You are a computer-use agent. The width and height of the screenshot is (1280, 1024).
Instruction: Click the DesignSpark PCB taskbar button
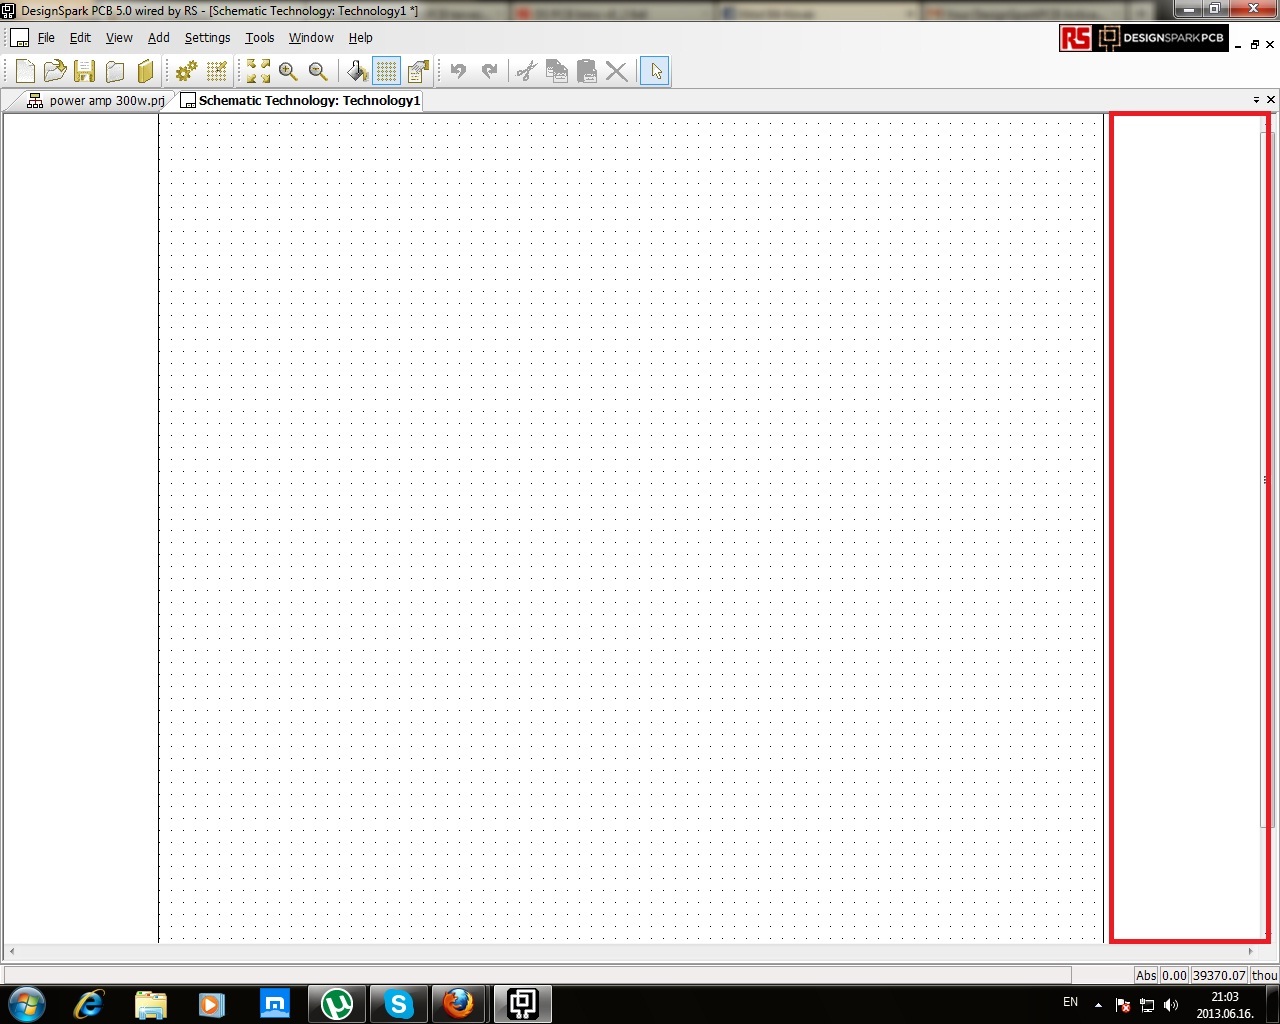click(x=522, y=1004)
